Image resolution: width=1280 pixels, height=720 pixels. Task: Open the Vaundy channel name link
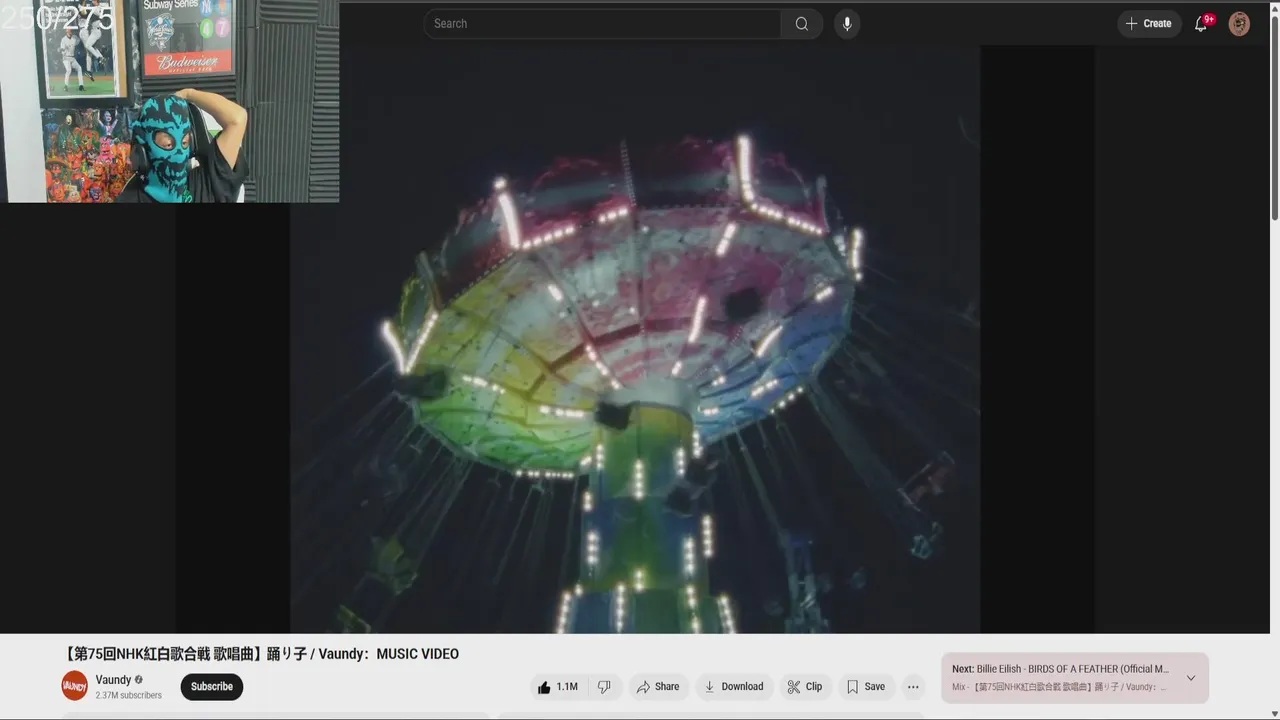[113, 680]
